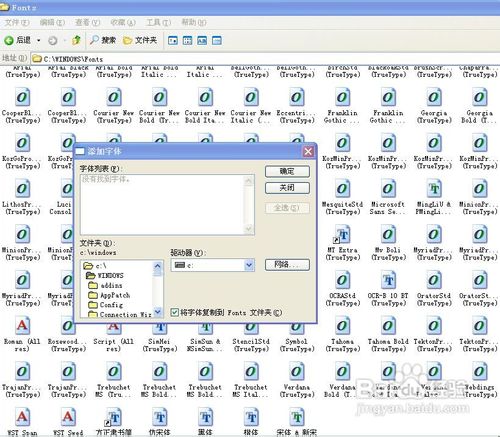Image resolution: width=500 pixels, height=437 pixels.
Task: Select the Georgia Bold font icon
Action: tap(480, 97)
